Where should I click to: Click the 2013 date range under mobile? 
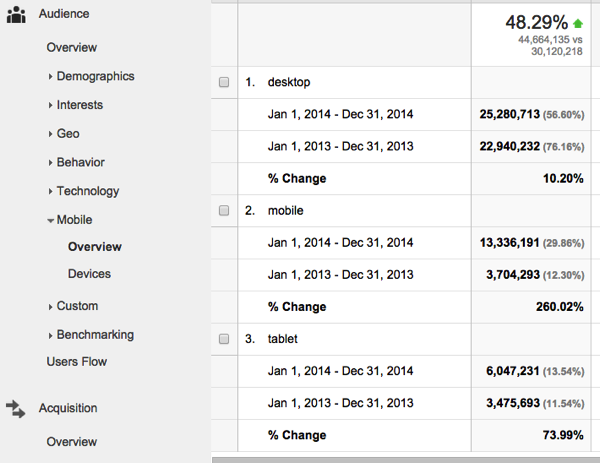[x=341, y=275]
